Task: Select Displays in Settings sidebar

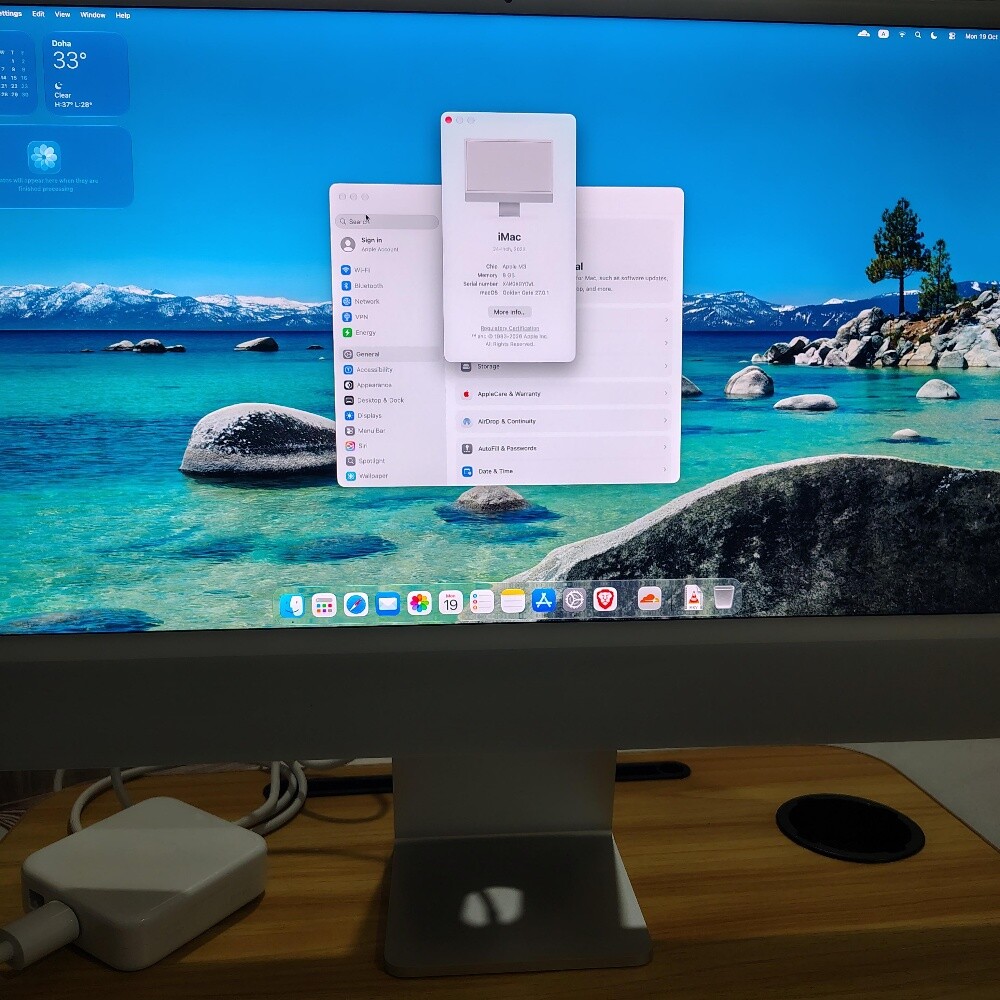Action: click(393, 415)
